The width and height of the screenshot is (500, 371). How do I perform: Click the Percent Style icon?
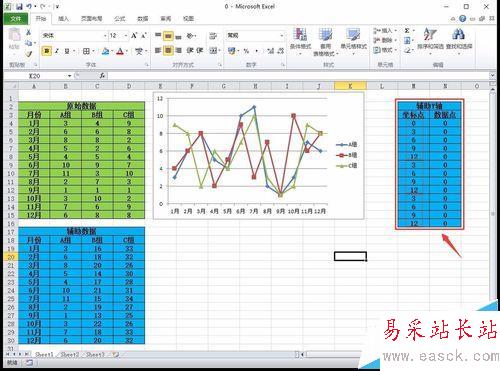pyautogui.click(x=246, y=51)
